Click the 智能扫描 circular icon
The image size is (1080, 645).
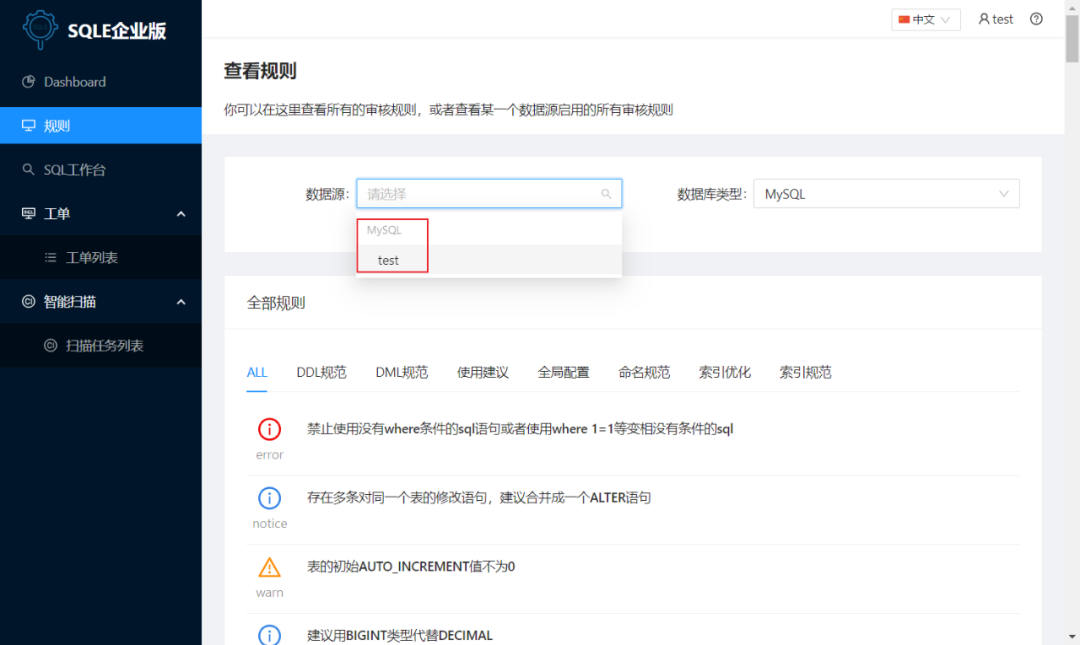pos(28,301)
